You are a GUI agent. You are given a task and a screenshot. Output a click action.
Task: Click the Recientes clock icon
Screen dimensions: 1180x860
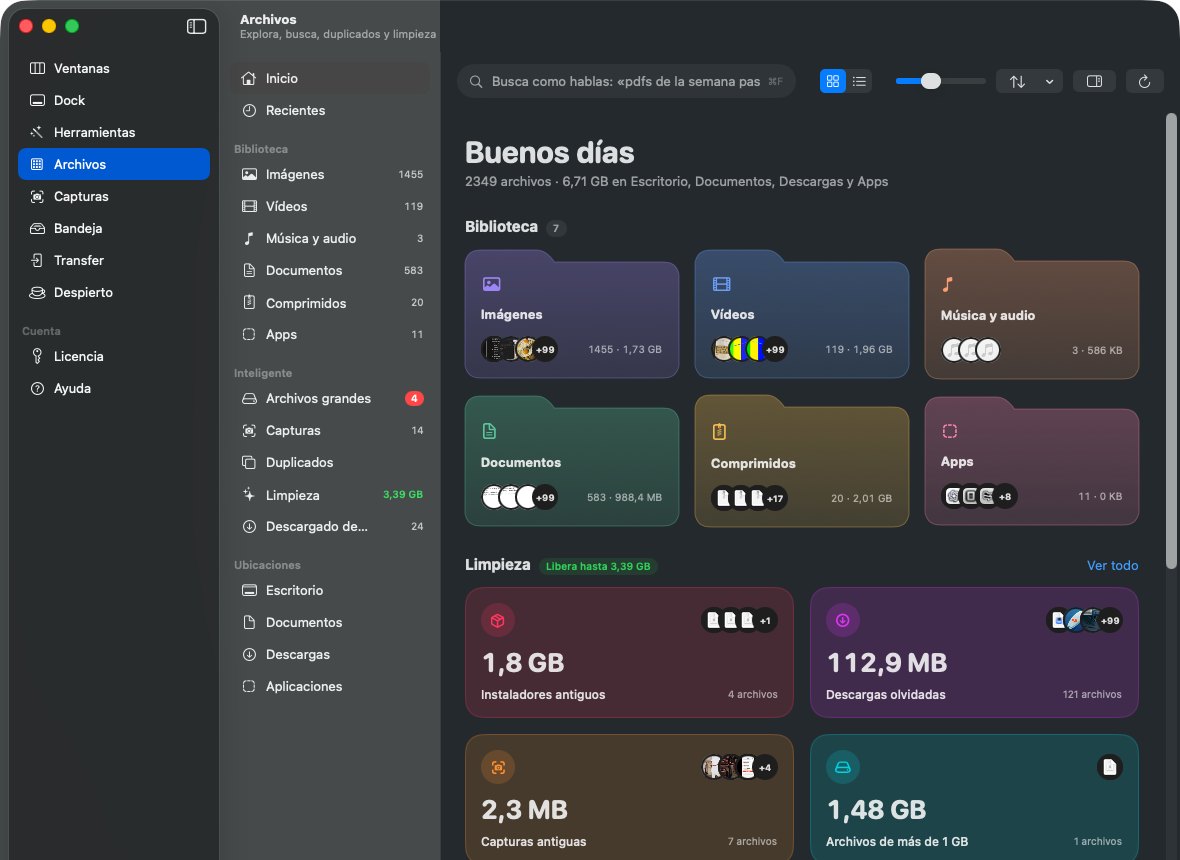[x=249, y=111]
